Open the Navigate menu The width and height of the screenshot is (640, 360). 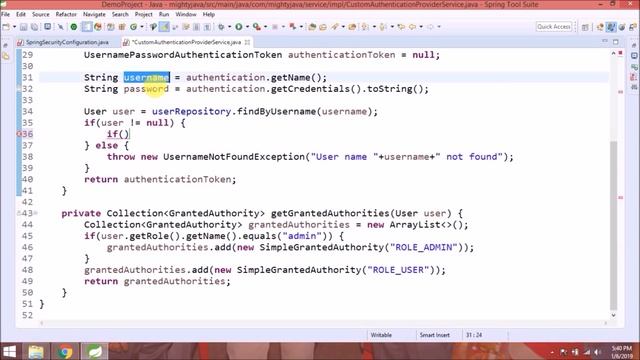tap(94, 14)
